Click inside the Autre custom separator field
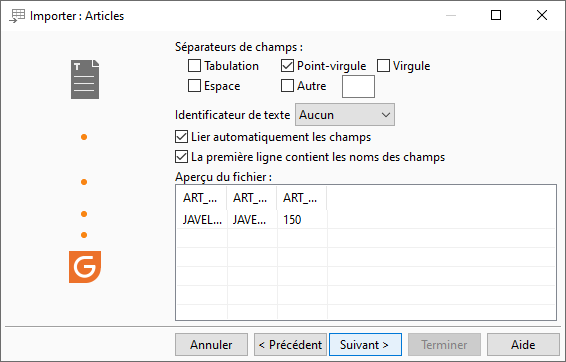Screen dimensions: 566x362 pyautogui.click(x=358, y=87)
